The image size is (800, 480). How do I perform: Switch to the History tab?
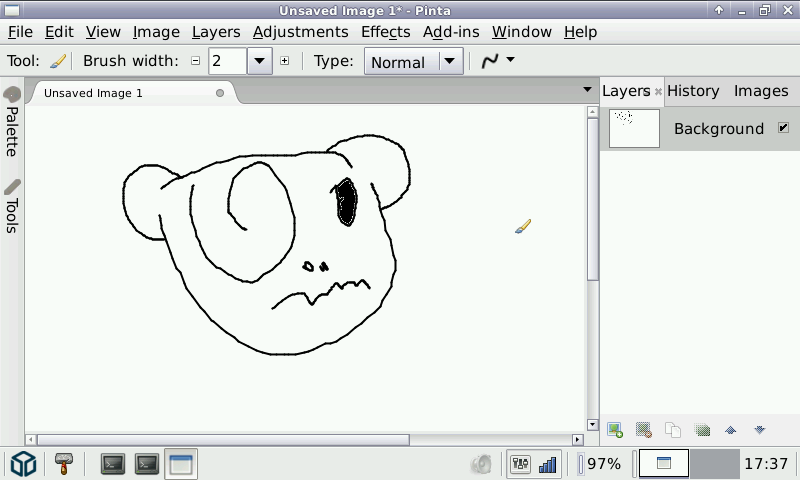(693, 91)
